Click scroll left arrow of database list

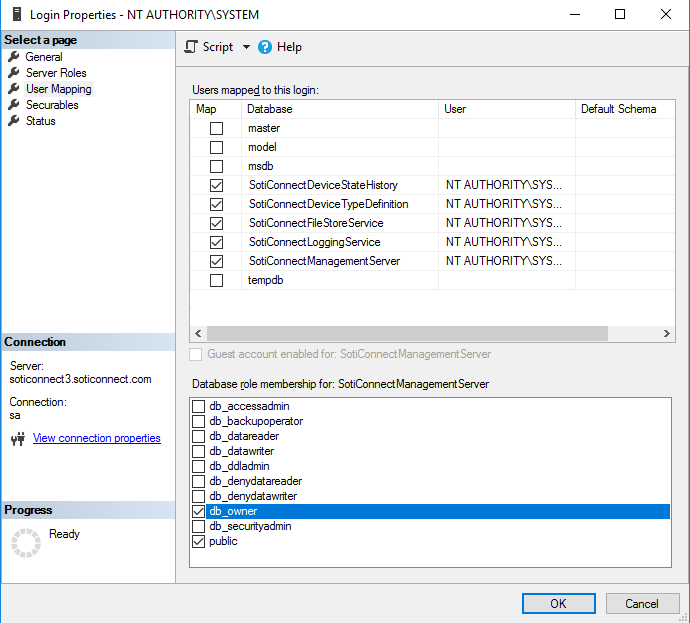click(198, 333)
